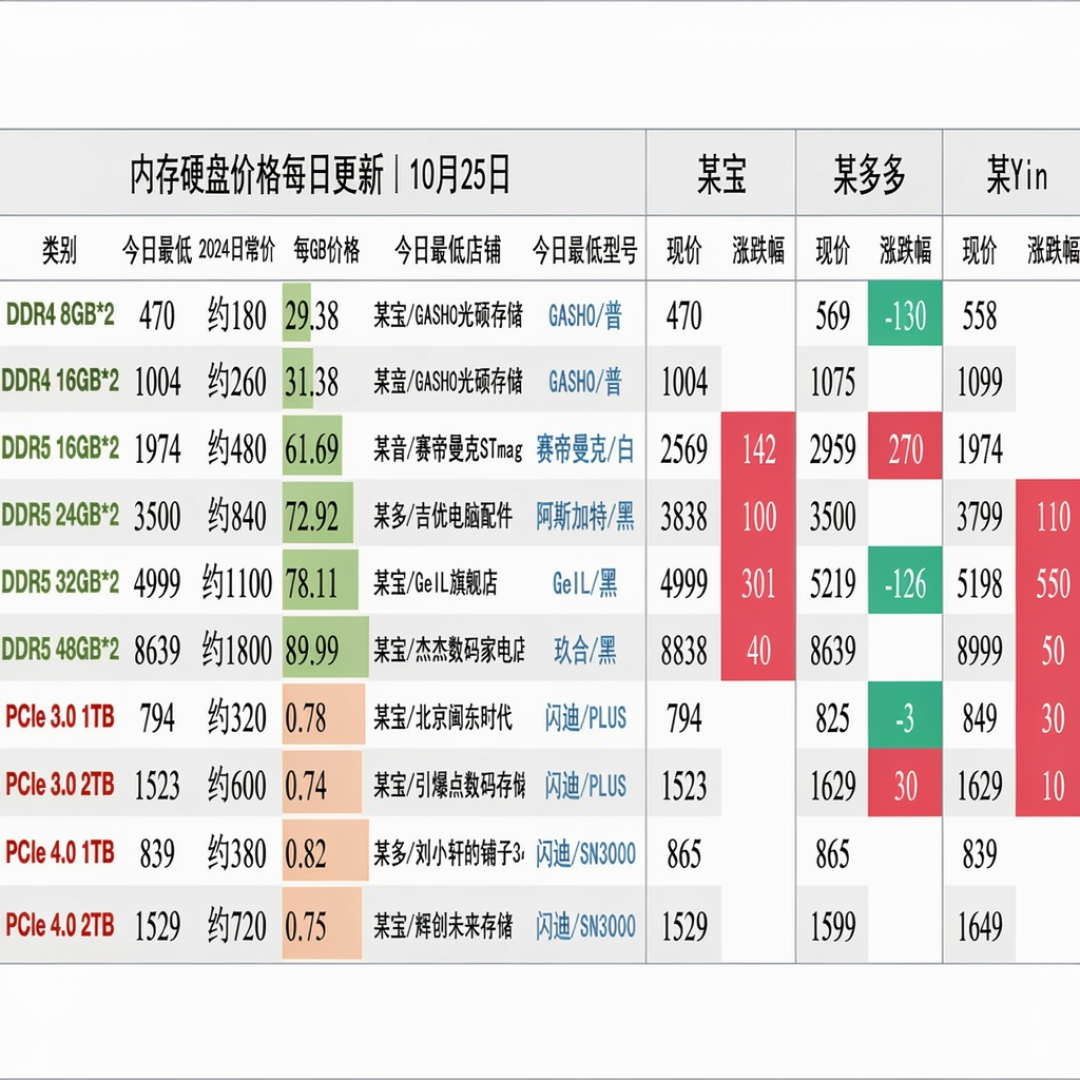
Task: Select the 'DDR5 16GB*2' row label
Action: coord(61,448)
